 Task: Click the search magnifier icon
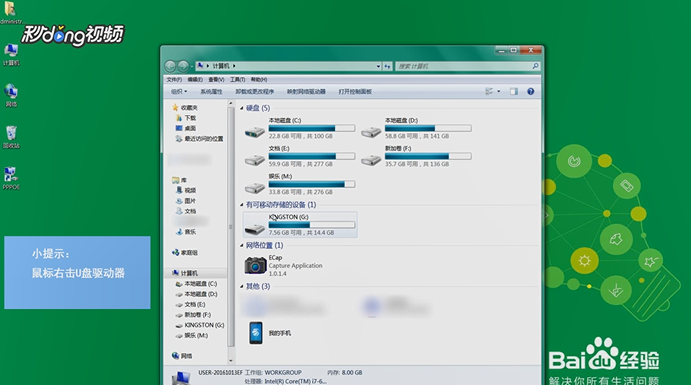pos(535,66)
